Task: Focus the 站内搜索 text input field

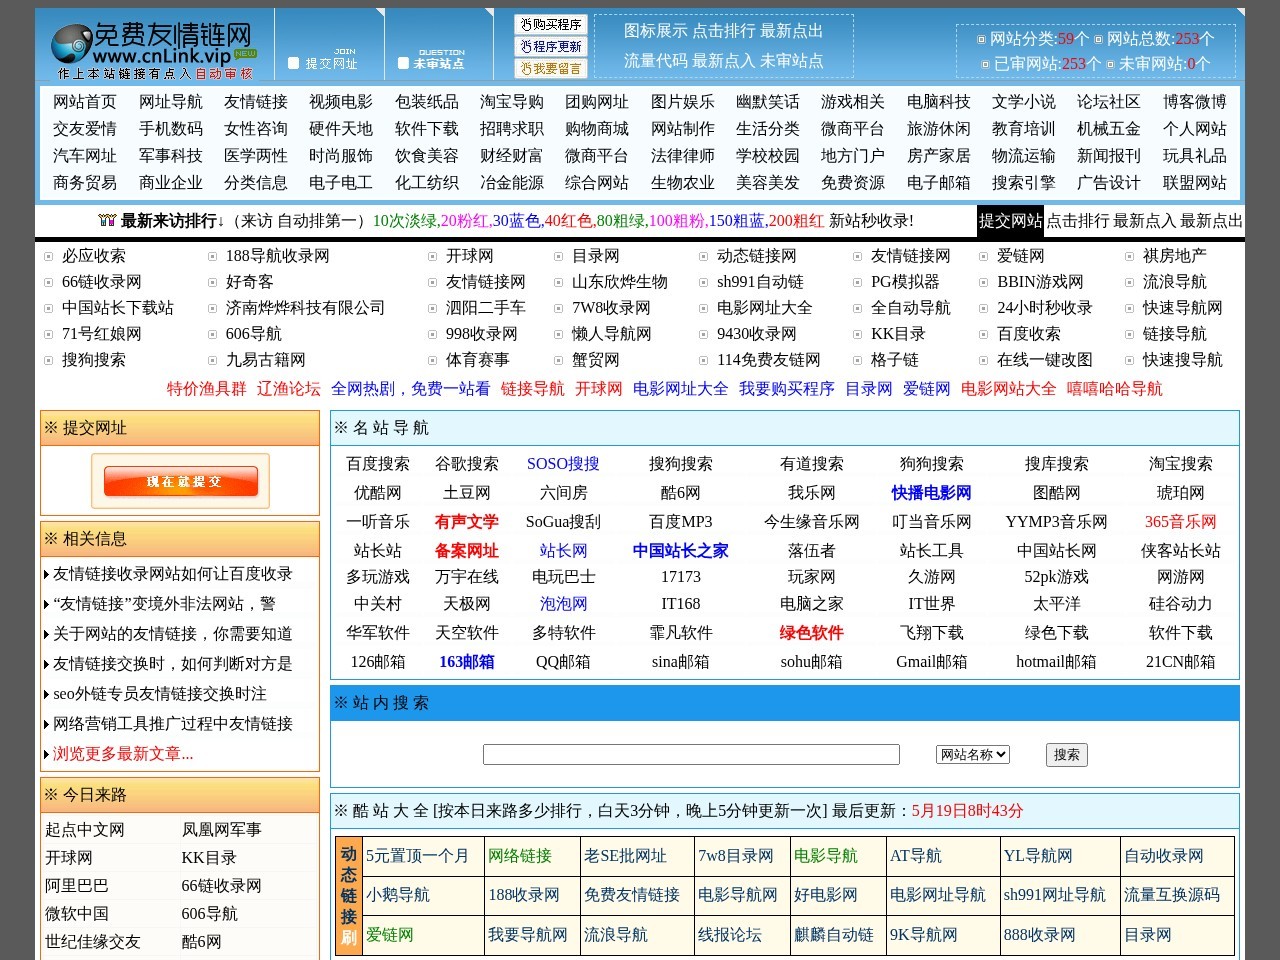Action: tap(691, 755)
